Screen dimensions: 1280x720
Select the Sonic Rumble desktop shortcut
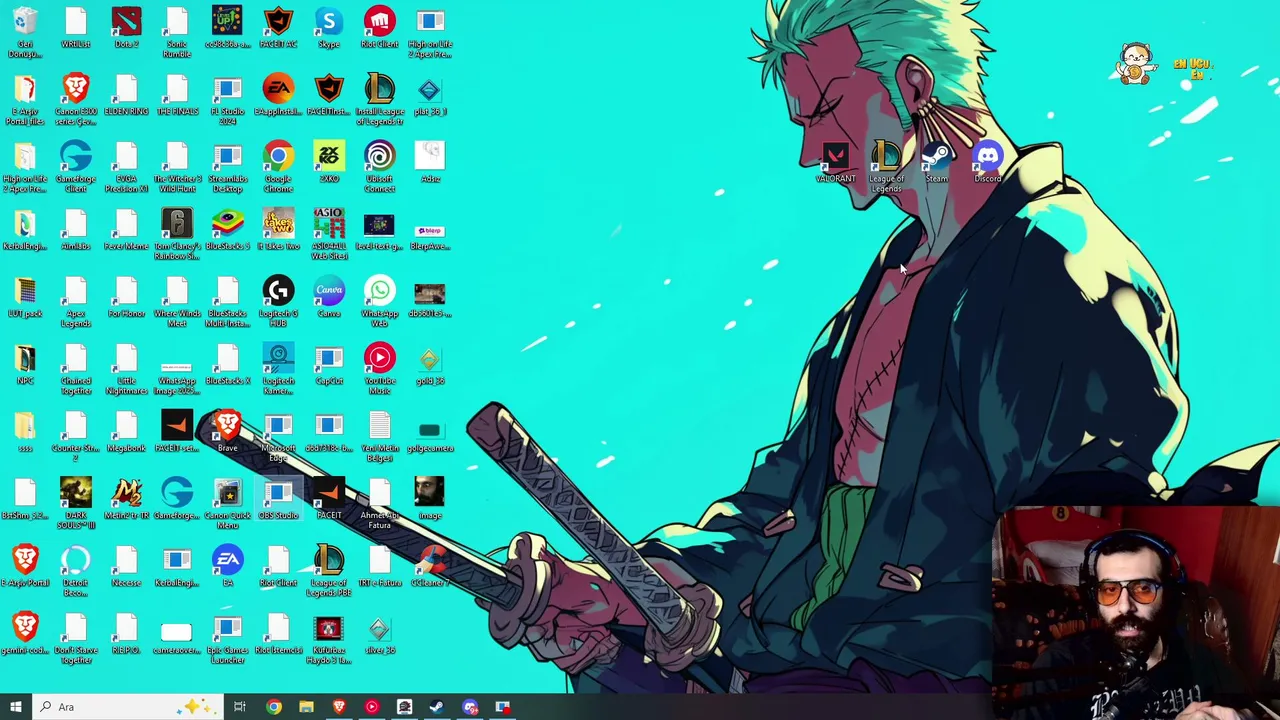[177, 32]
